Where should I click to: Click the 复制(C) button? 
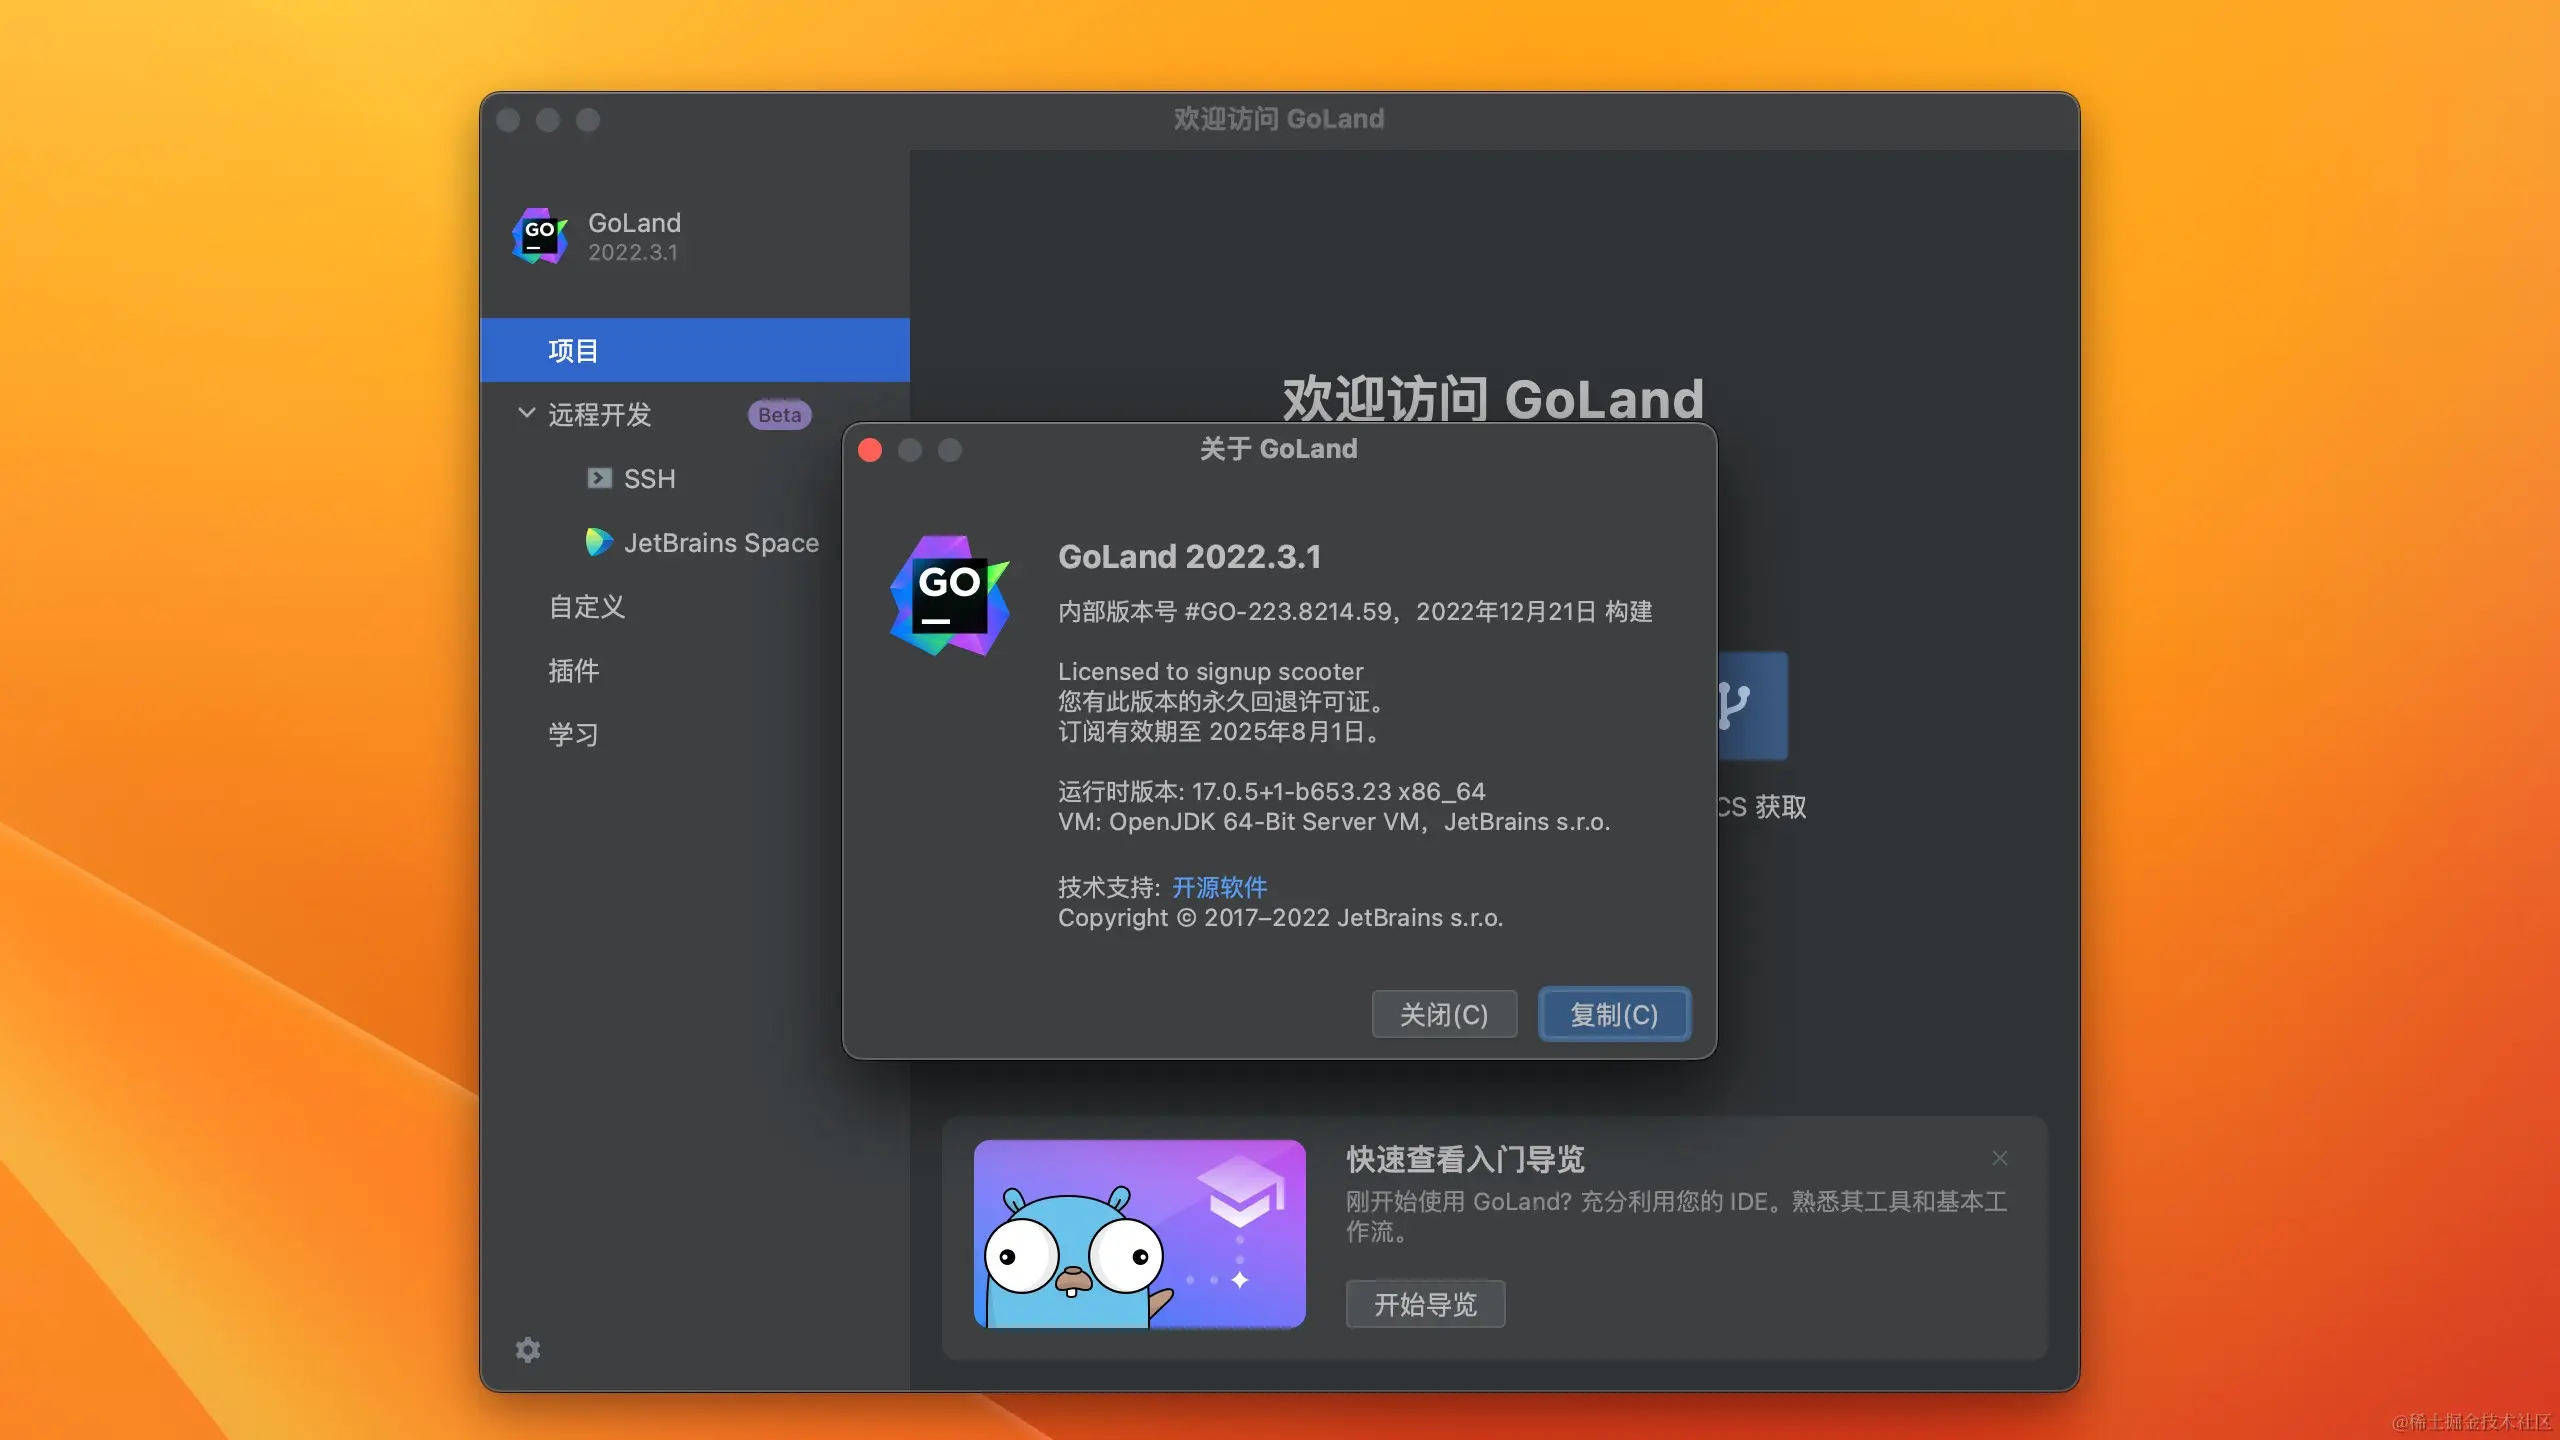tap(1614, 1014)
